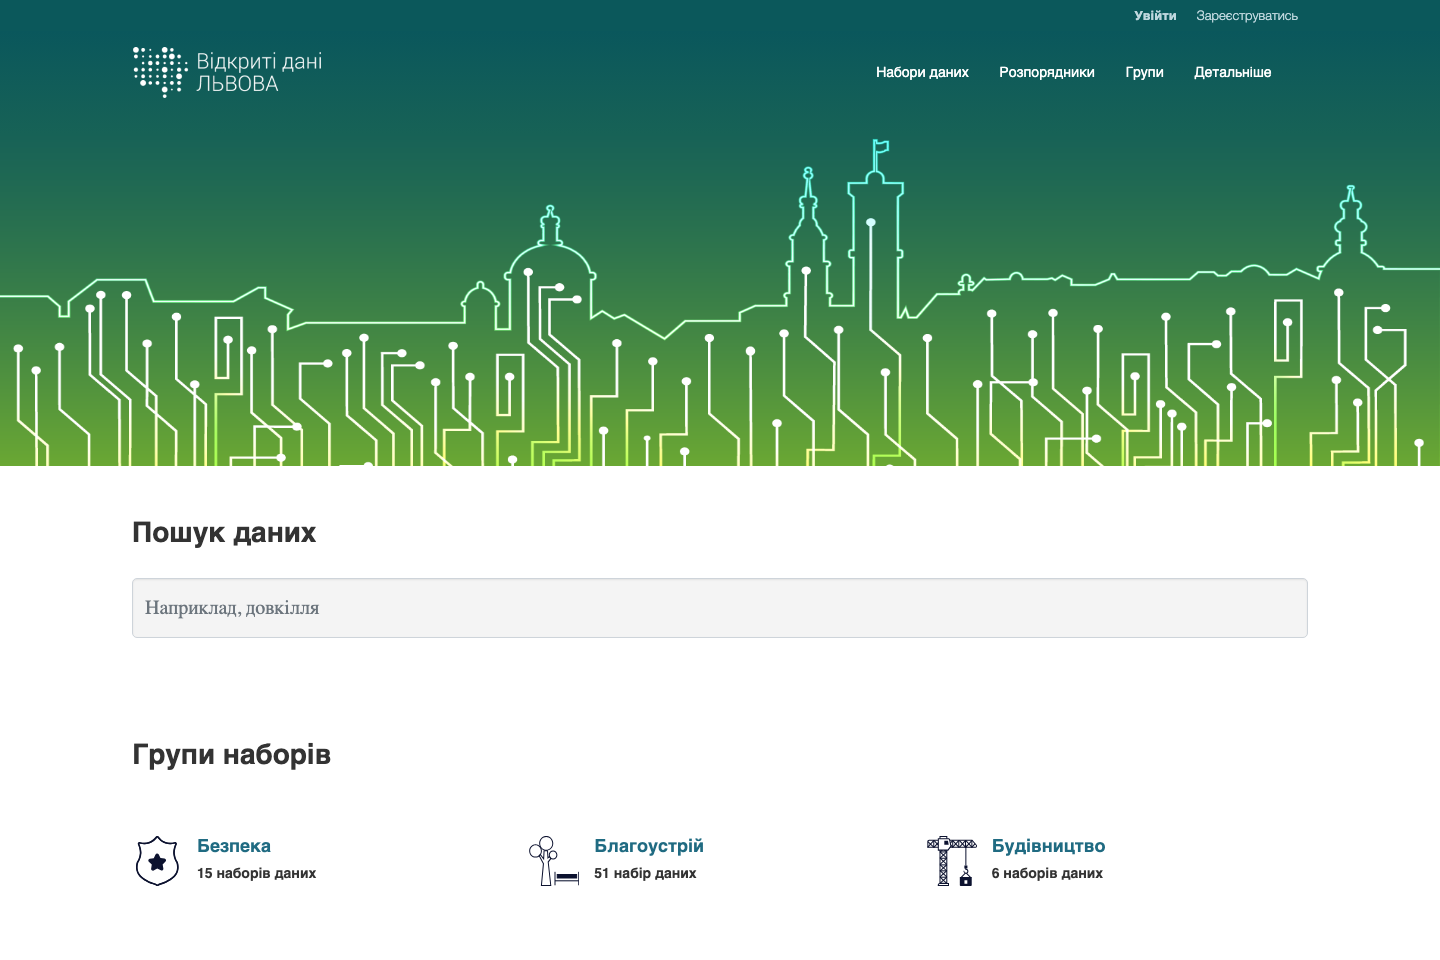Open the Розпорядники section
The width and height of the screenshot is (1440, 960).
1046,72
